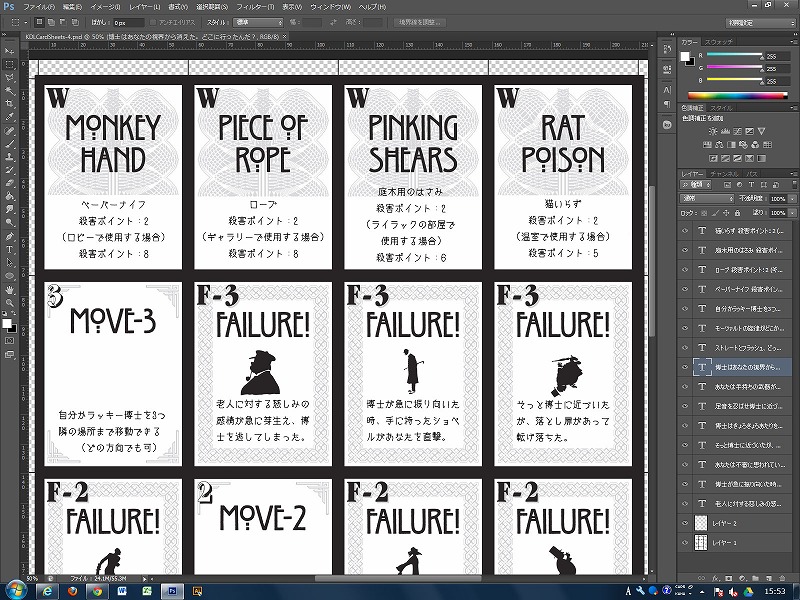Open the Character panel icon
800x600 pixels.
point(666,92)
